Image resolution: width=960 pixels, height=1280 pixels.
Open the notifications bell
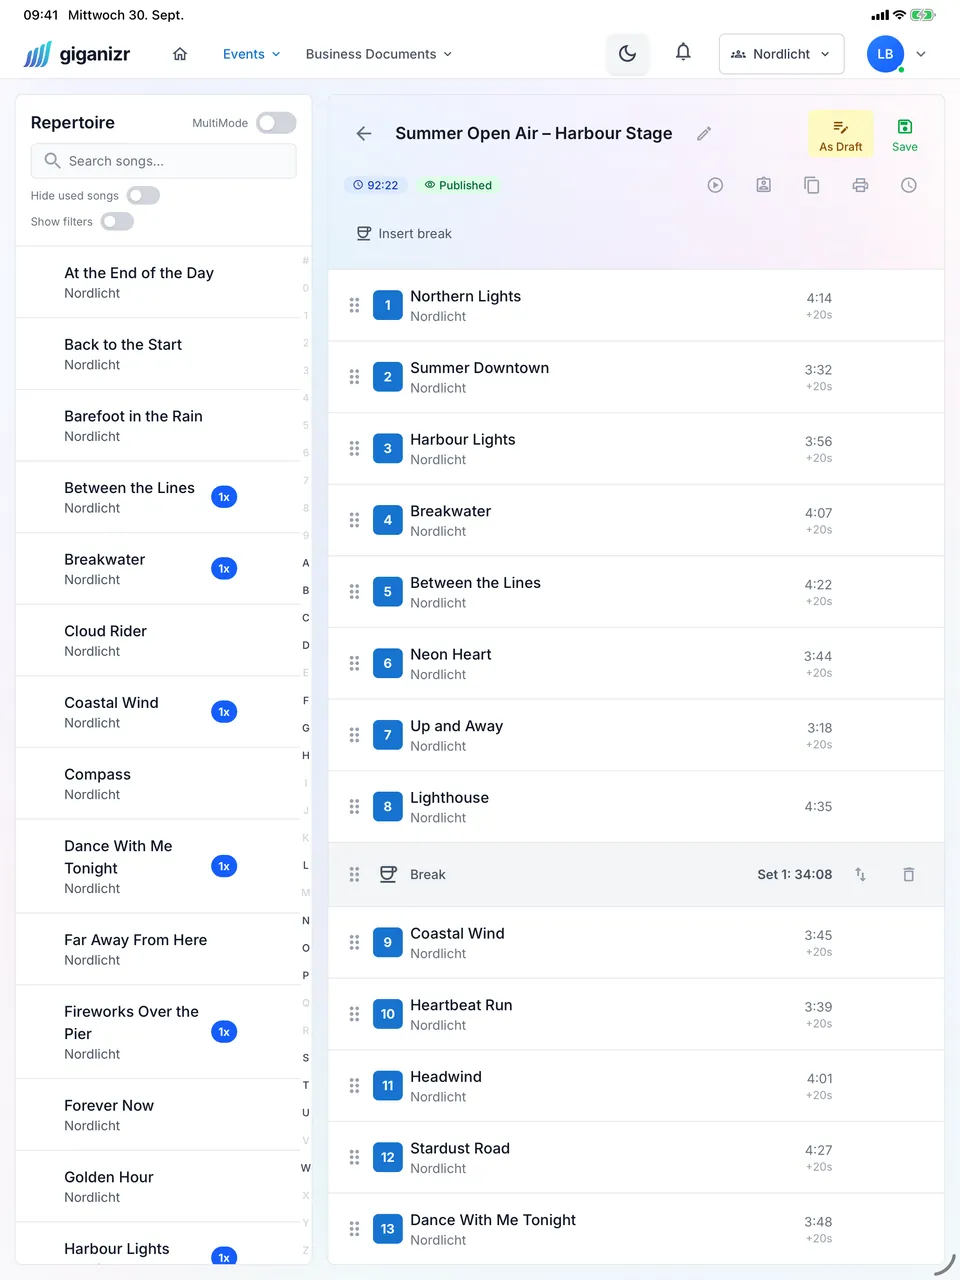pos(683,53)
